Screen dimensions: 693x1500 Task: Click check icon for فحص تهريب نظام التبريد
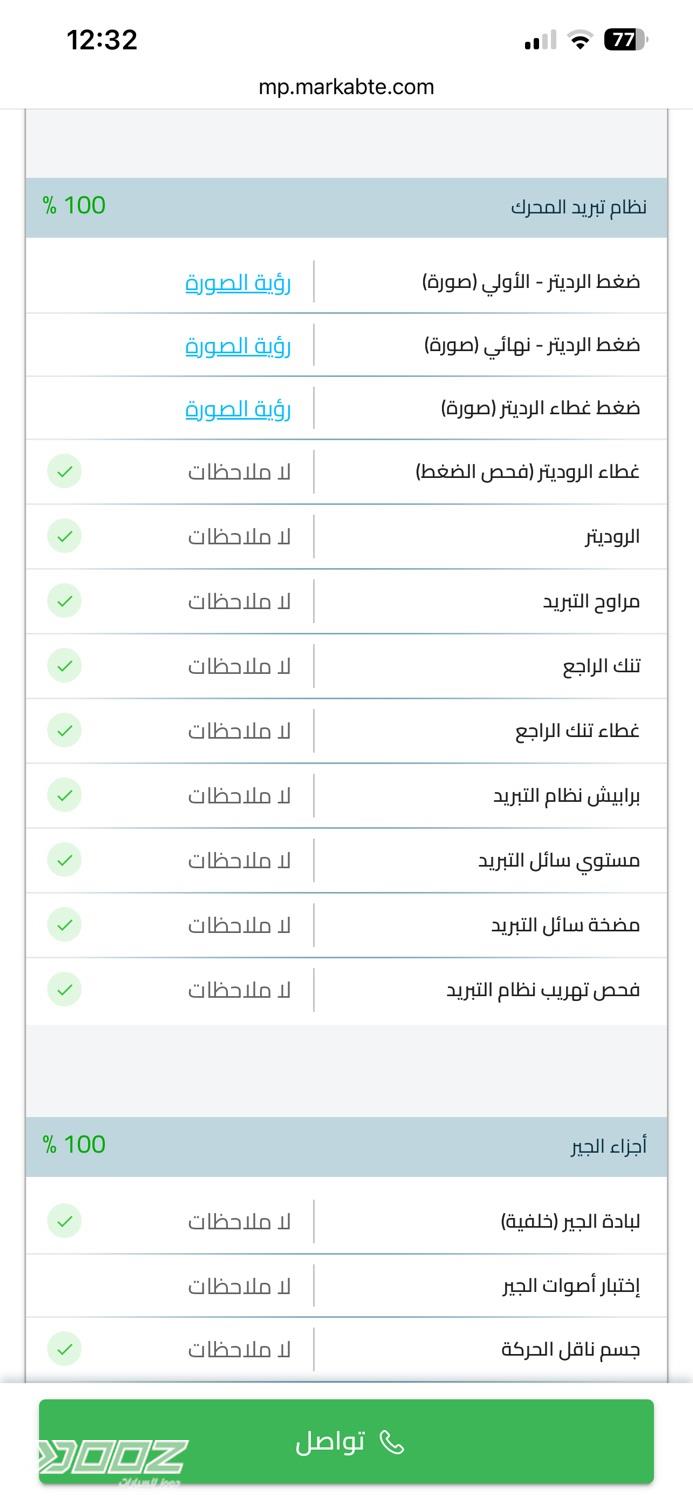click(64, 989)
